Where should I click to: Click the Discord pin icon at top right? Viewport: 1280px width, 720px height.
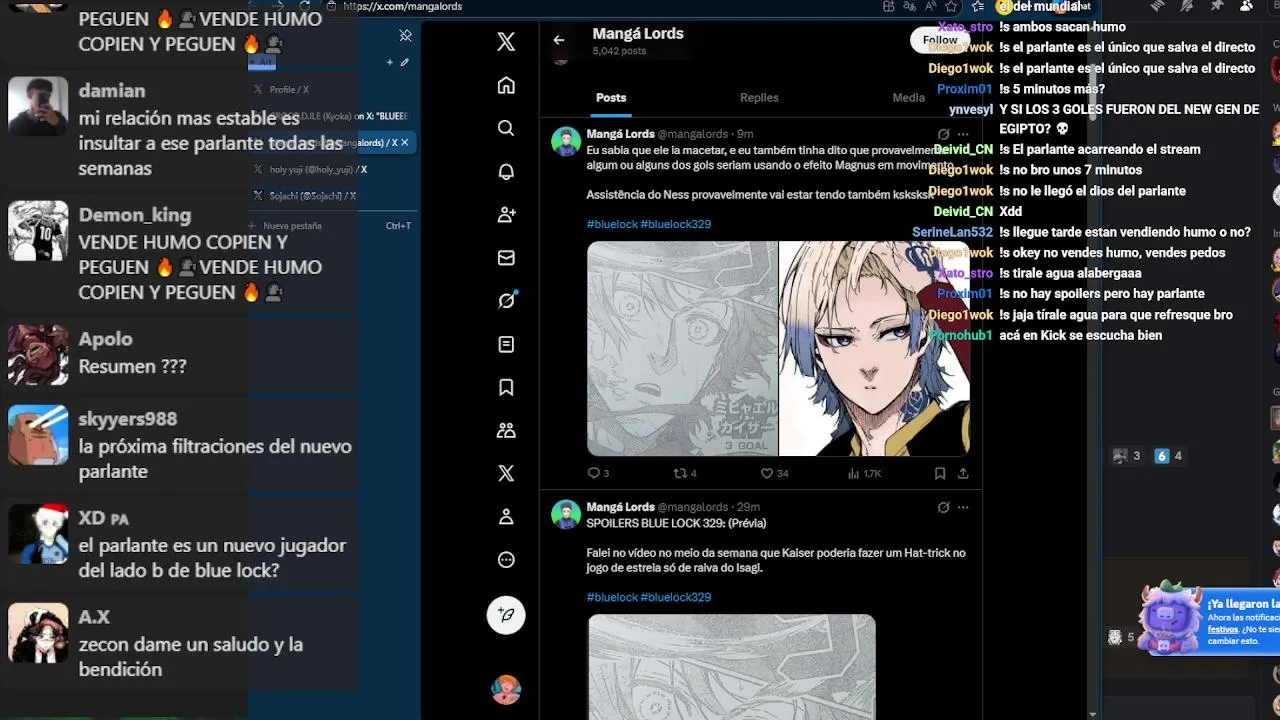tap(1217, 6)
